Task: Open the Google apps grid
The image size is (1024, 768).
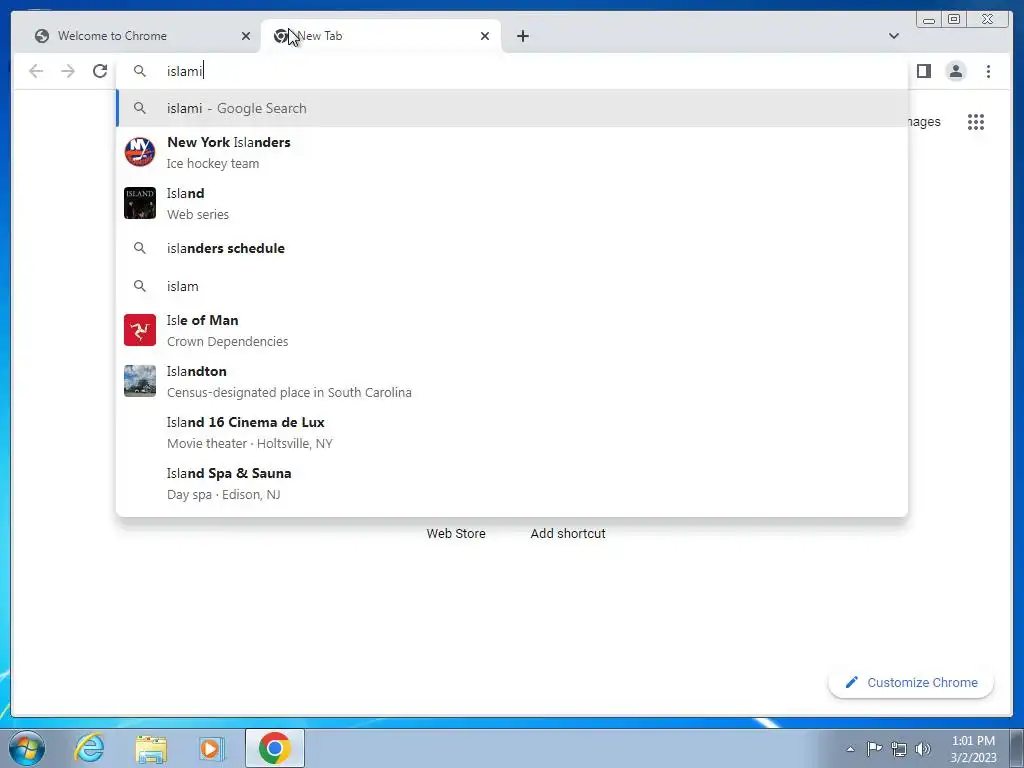Action: pyautogui.click(x=976, y=121)
